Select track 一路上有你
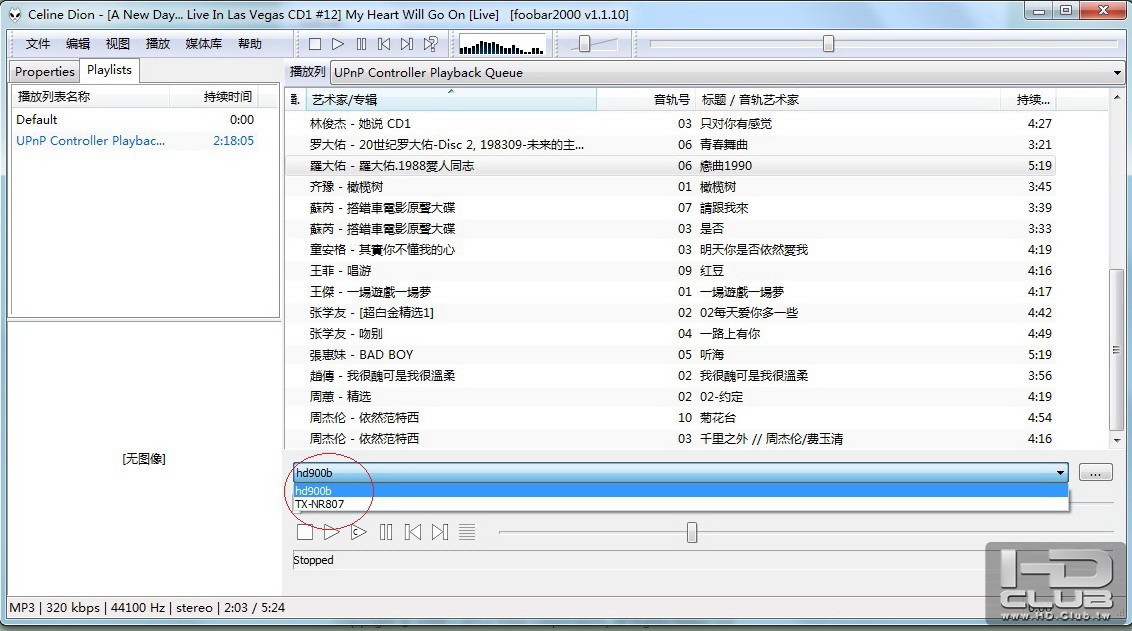Image resolution: width=1132 pixels, height=631 pixels. click(x=670, y=334)
